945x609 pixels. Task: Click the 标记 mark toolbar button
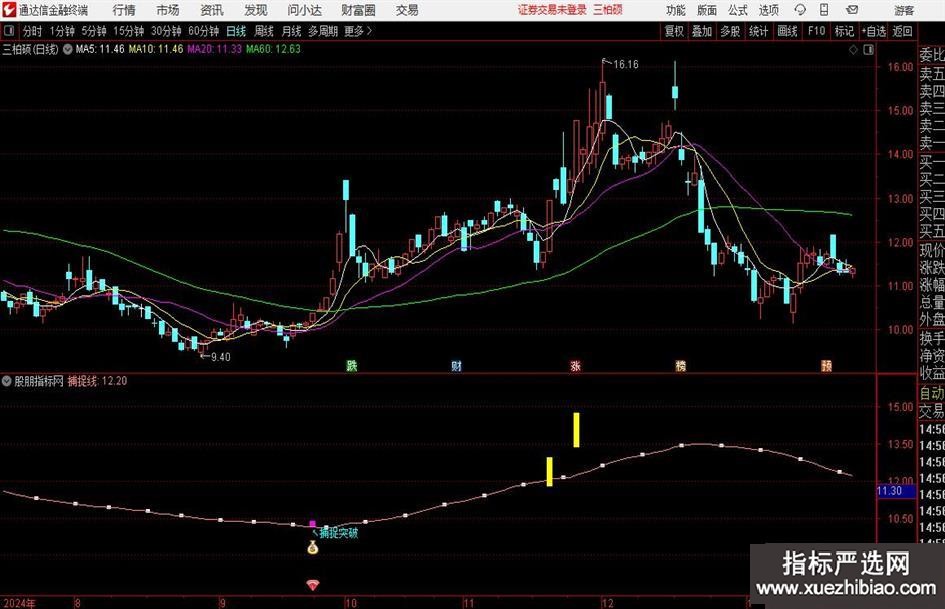click(844, 31)
